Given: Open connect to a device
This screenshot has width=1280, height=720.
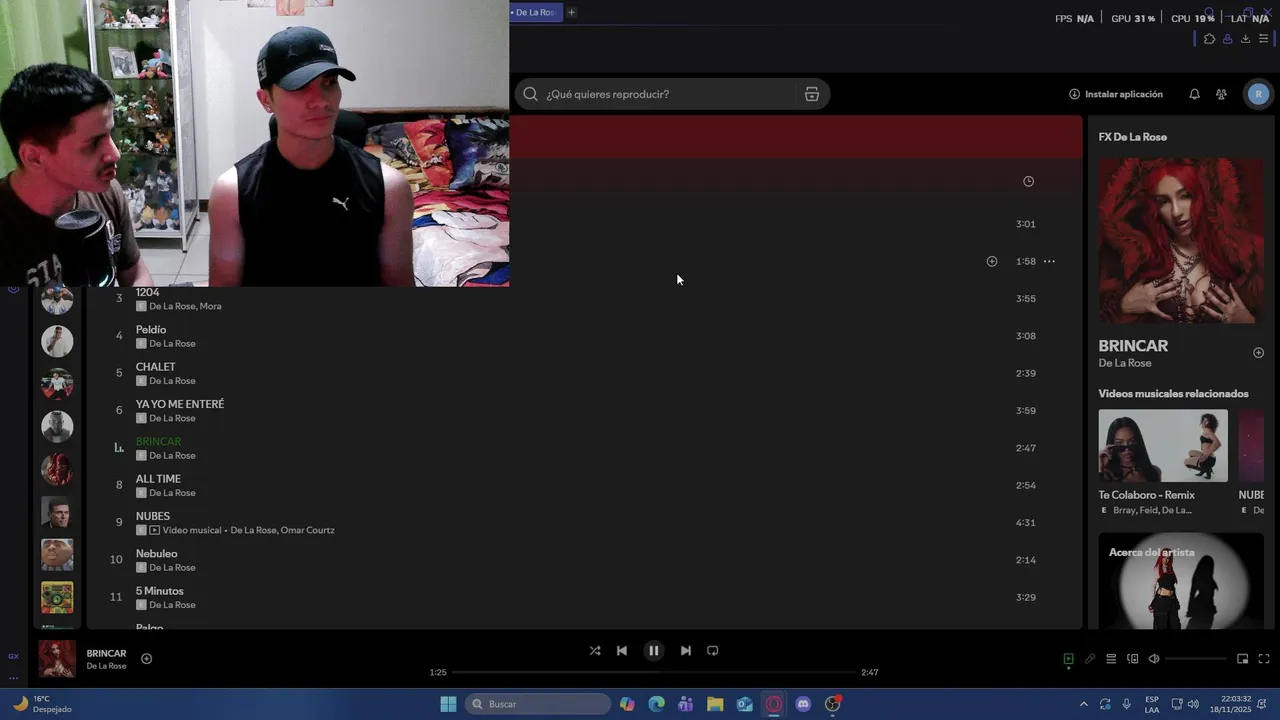Looking at the screenshot, I should click(1133, 659).
